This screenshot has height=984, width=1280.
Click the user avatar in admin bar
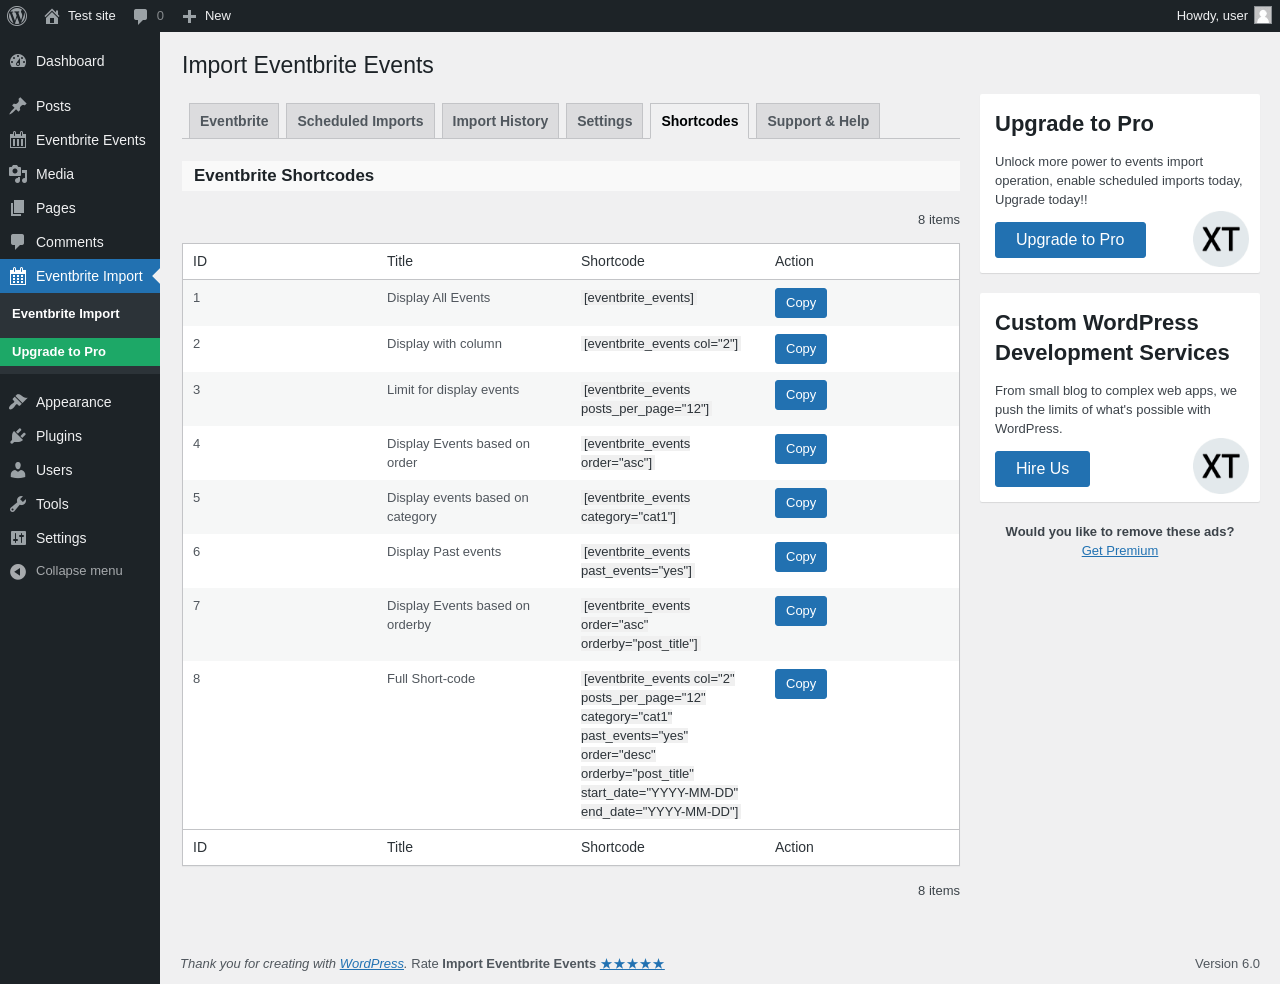[x=1263, y=15]
